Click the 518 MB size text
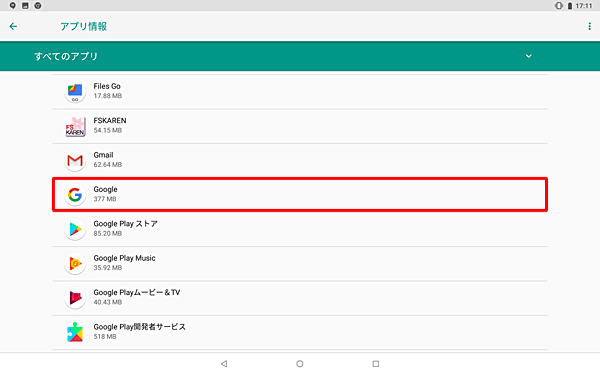Image resolution: width=600 pixels, height=375 pixels. [x=105, y=337]
